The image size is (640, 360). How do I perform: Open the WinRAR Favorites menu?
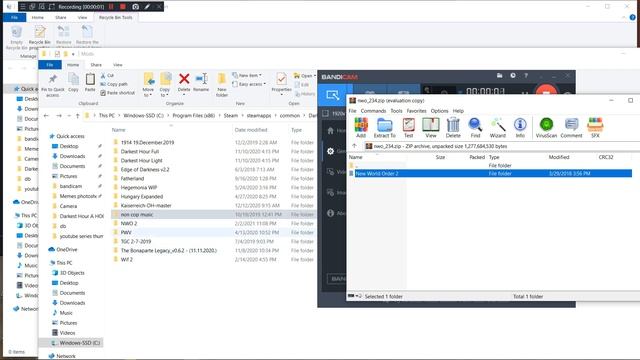coord(416,111)
